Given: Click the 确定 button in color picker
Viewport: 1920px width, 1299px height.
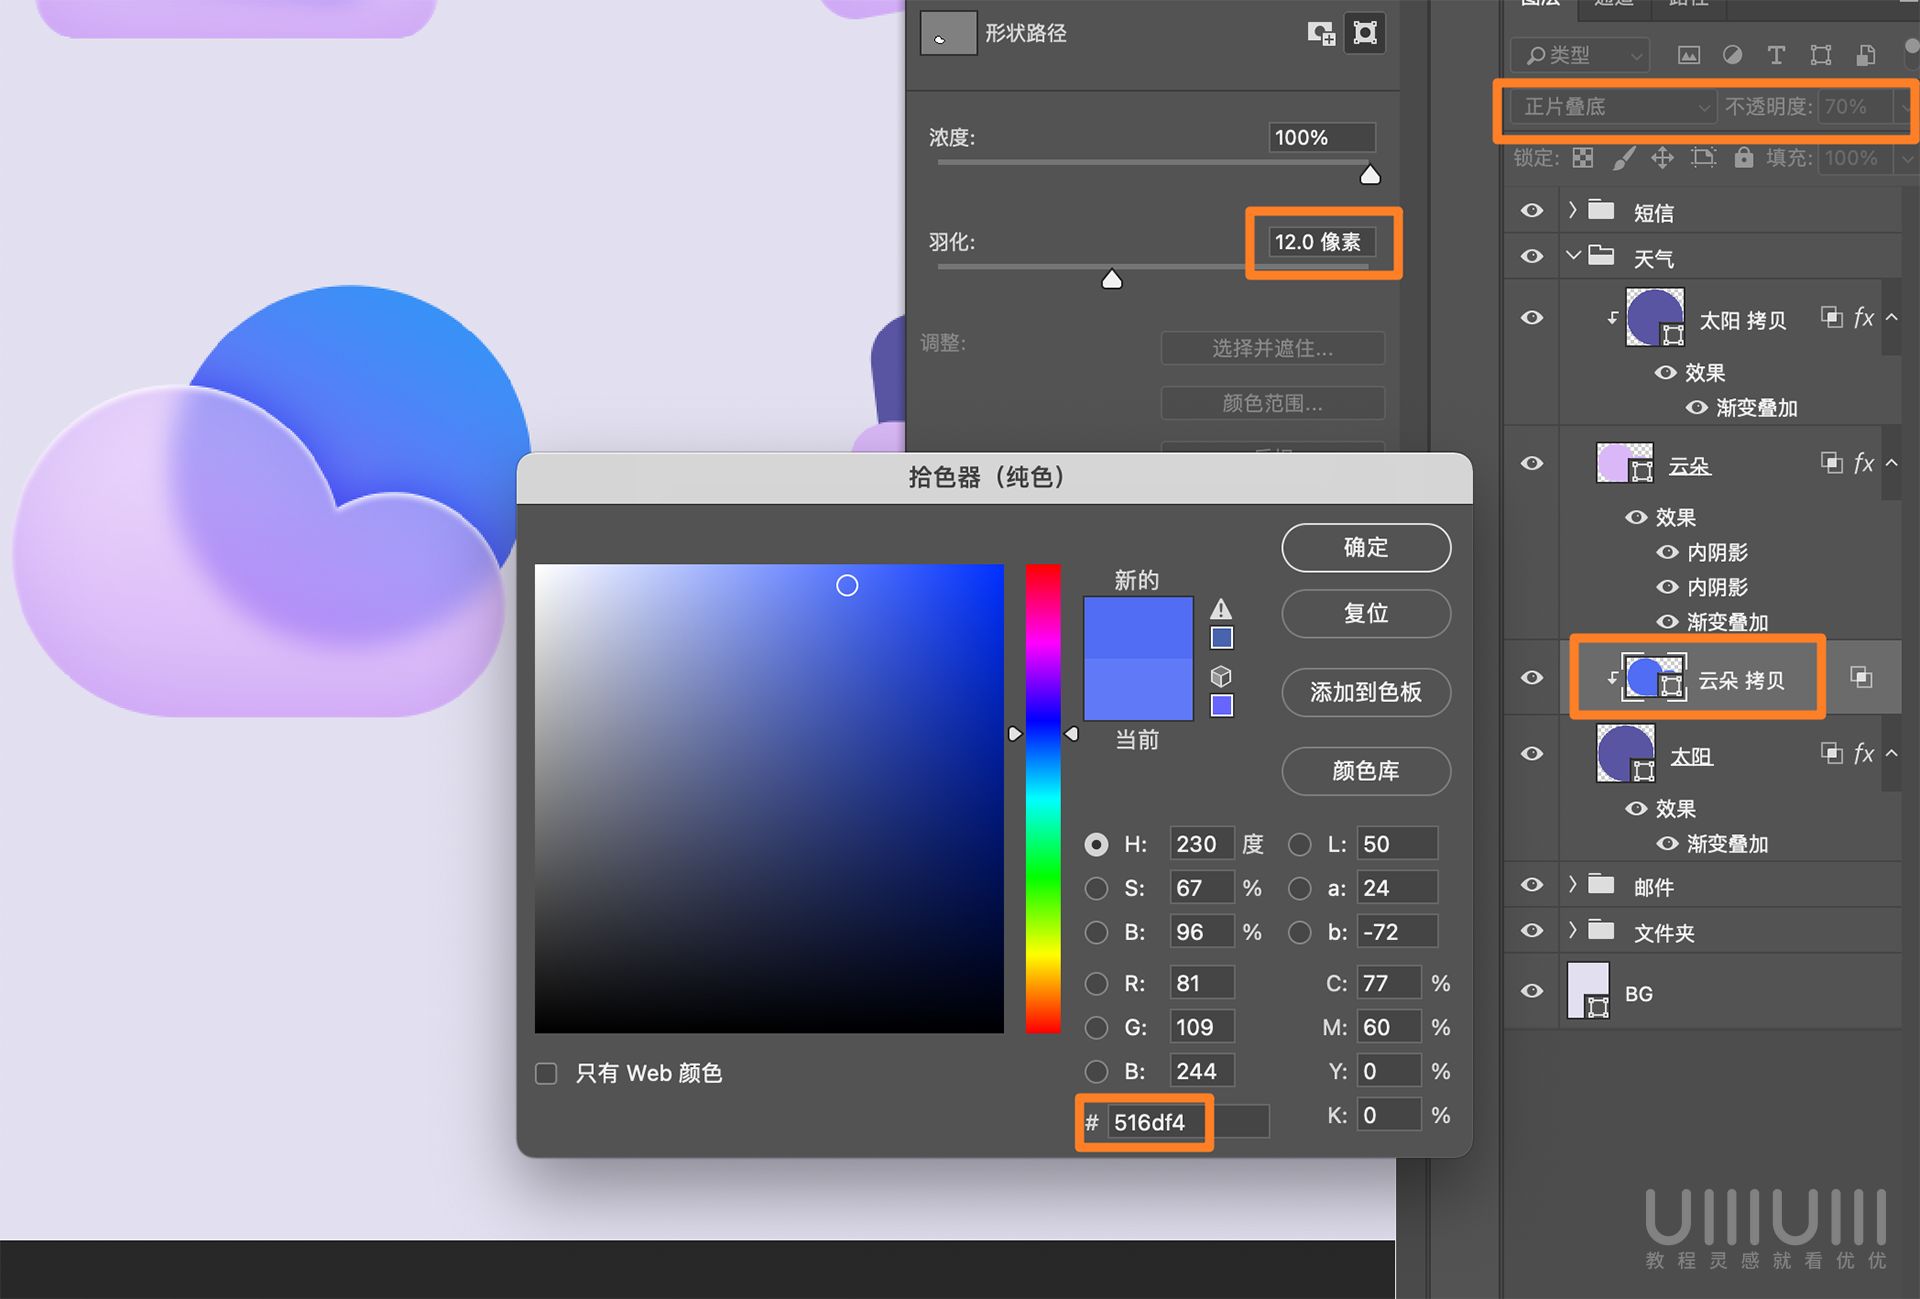Looking at the screenshot, I should coord(1365,548).
